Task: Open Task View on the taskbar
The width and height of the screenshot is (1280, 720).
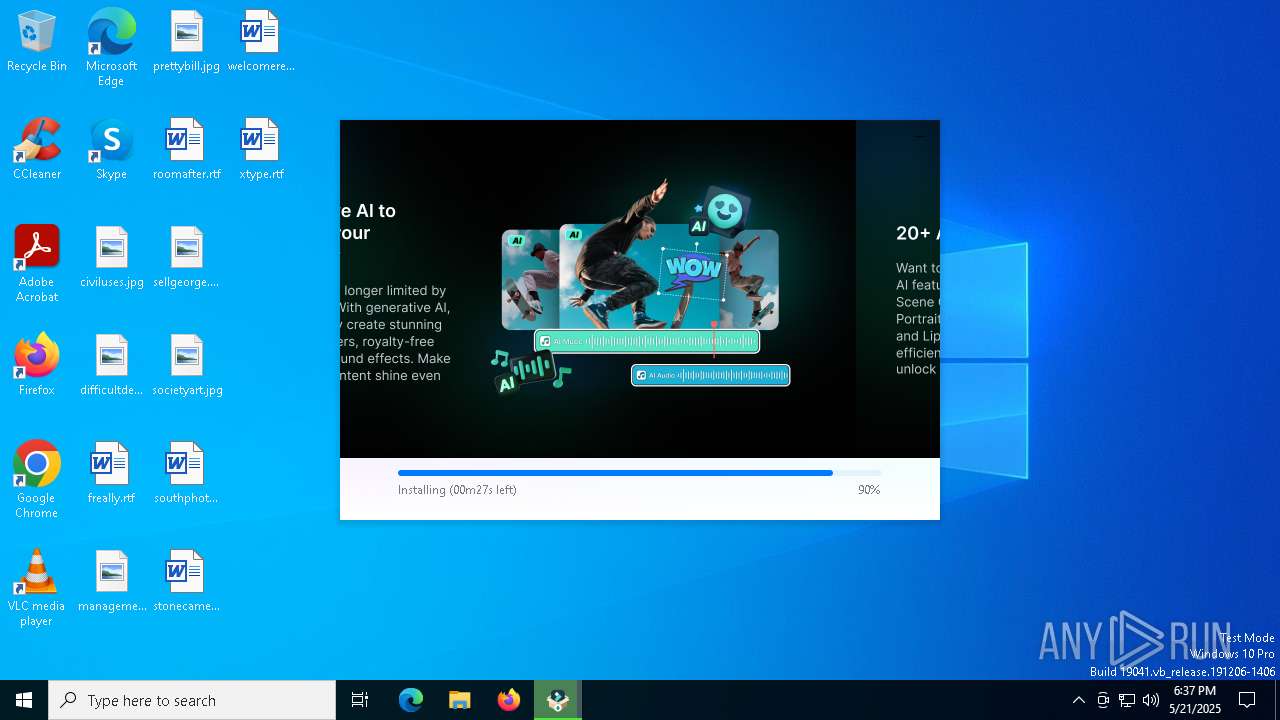Action: coord(360,700)
